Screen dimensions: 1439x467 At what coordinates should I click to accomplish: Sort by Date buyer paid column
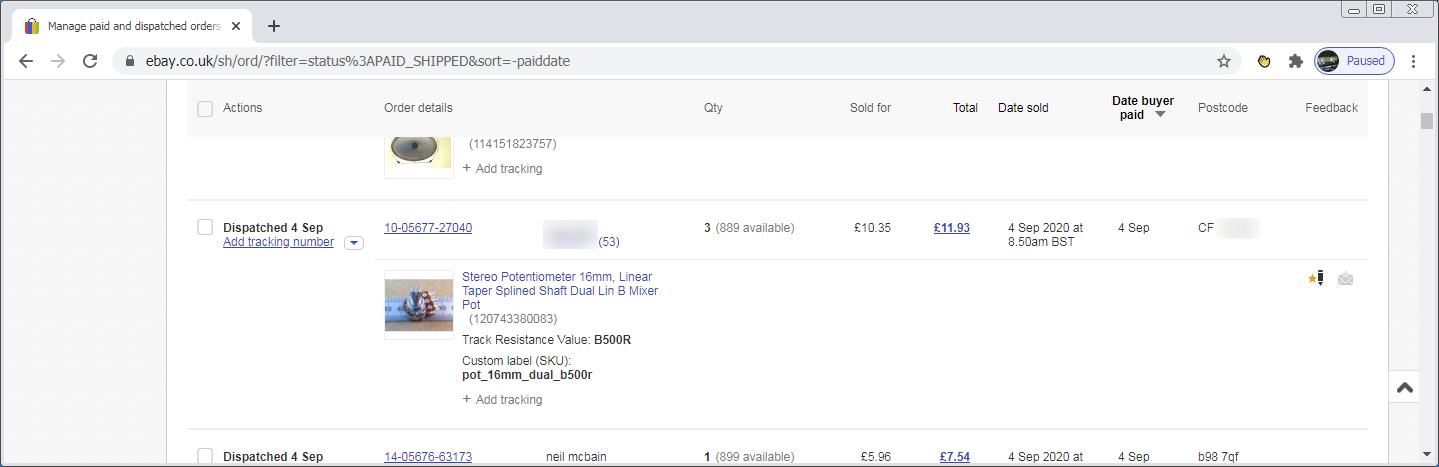click(x=1142, y=108)
